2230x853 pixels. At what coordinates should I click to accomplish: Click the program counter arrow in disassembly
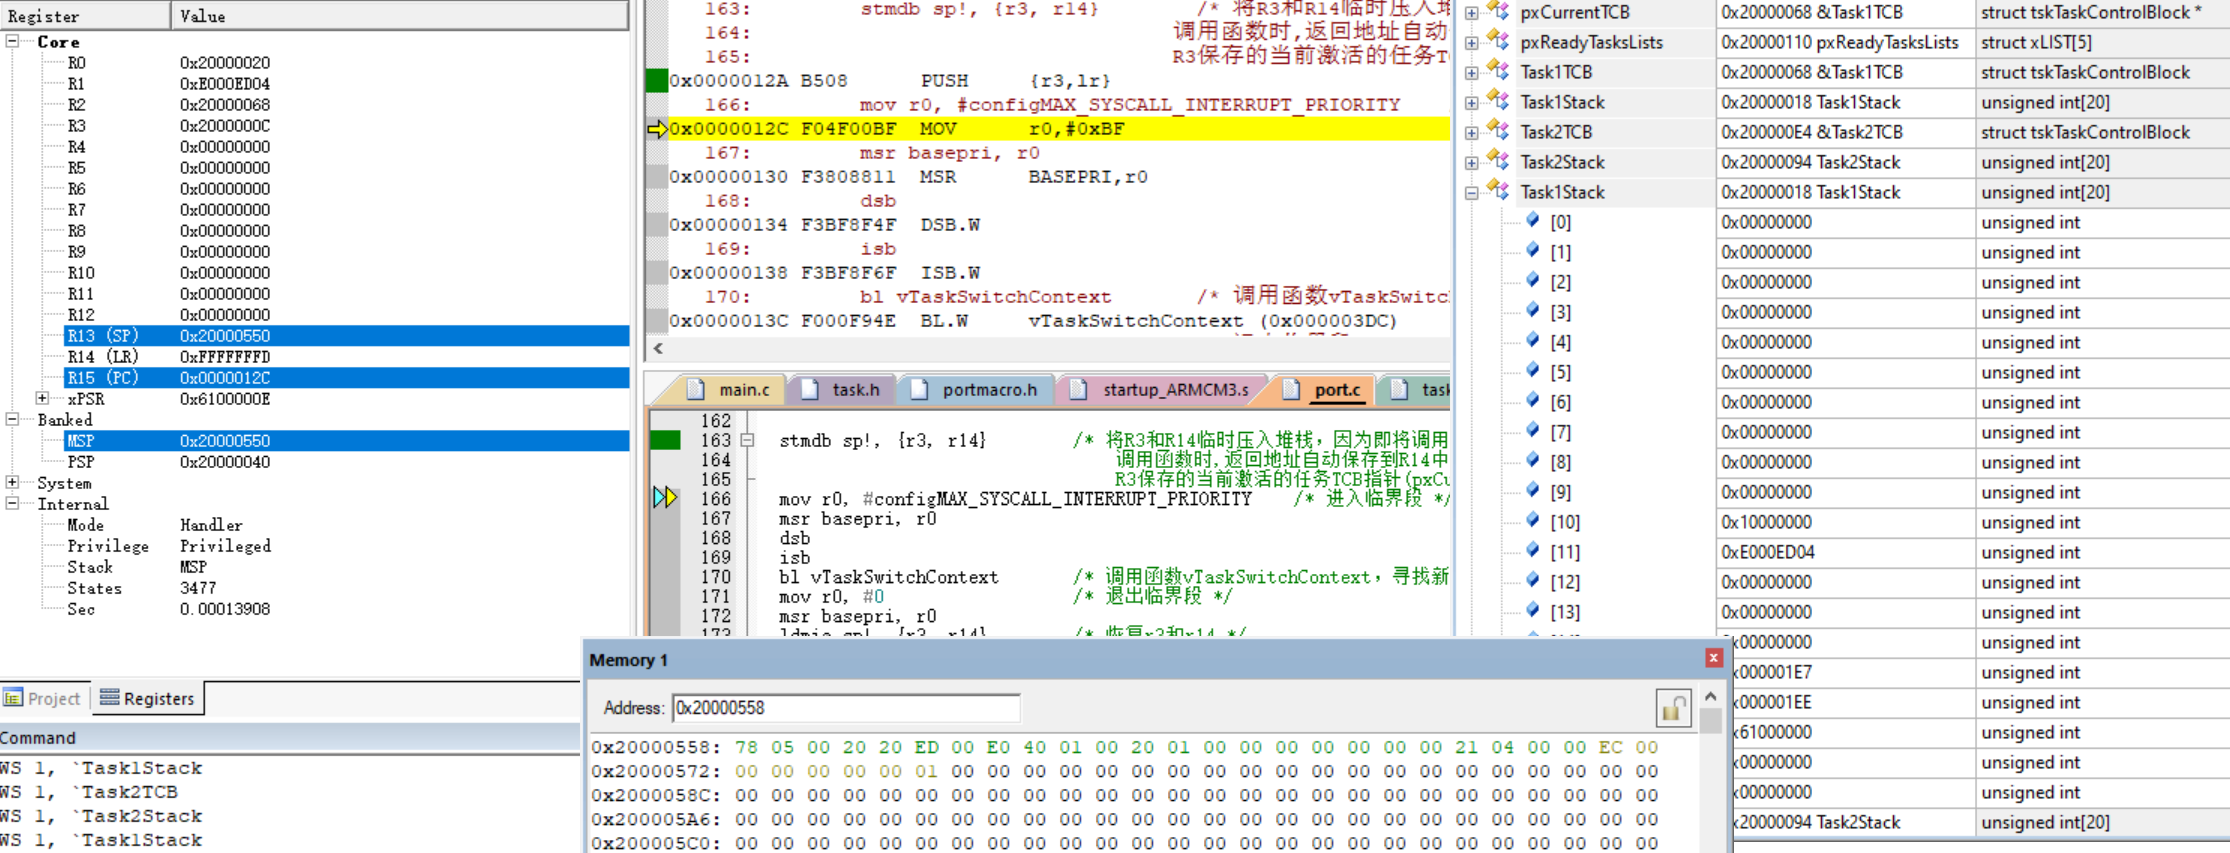(656, 129)
